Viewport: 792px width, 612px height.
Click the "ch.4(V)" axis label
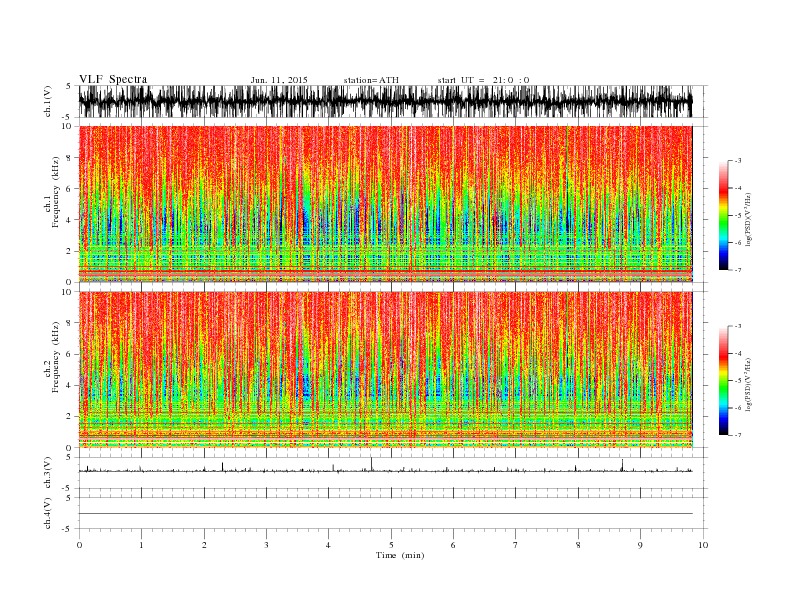(48, 513)
